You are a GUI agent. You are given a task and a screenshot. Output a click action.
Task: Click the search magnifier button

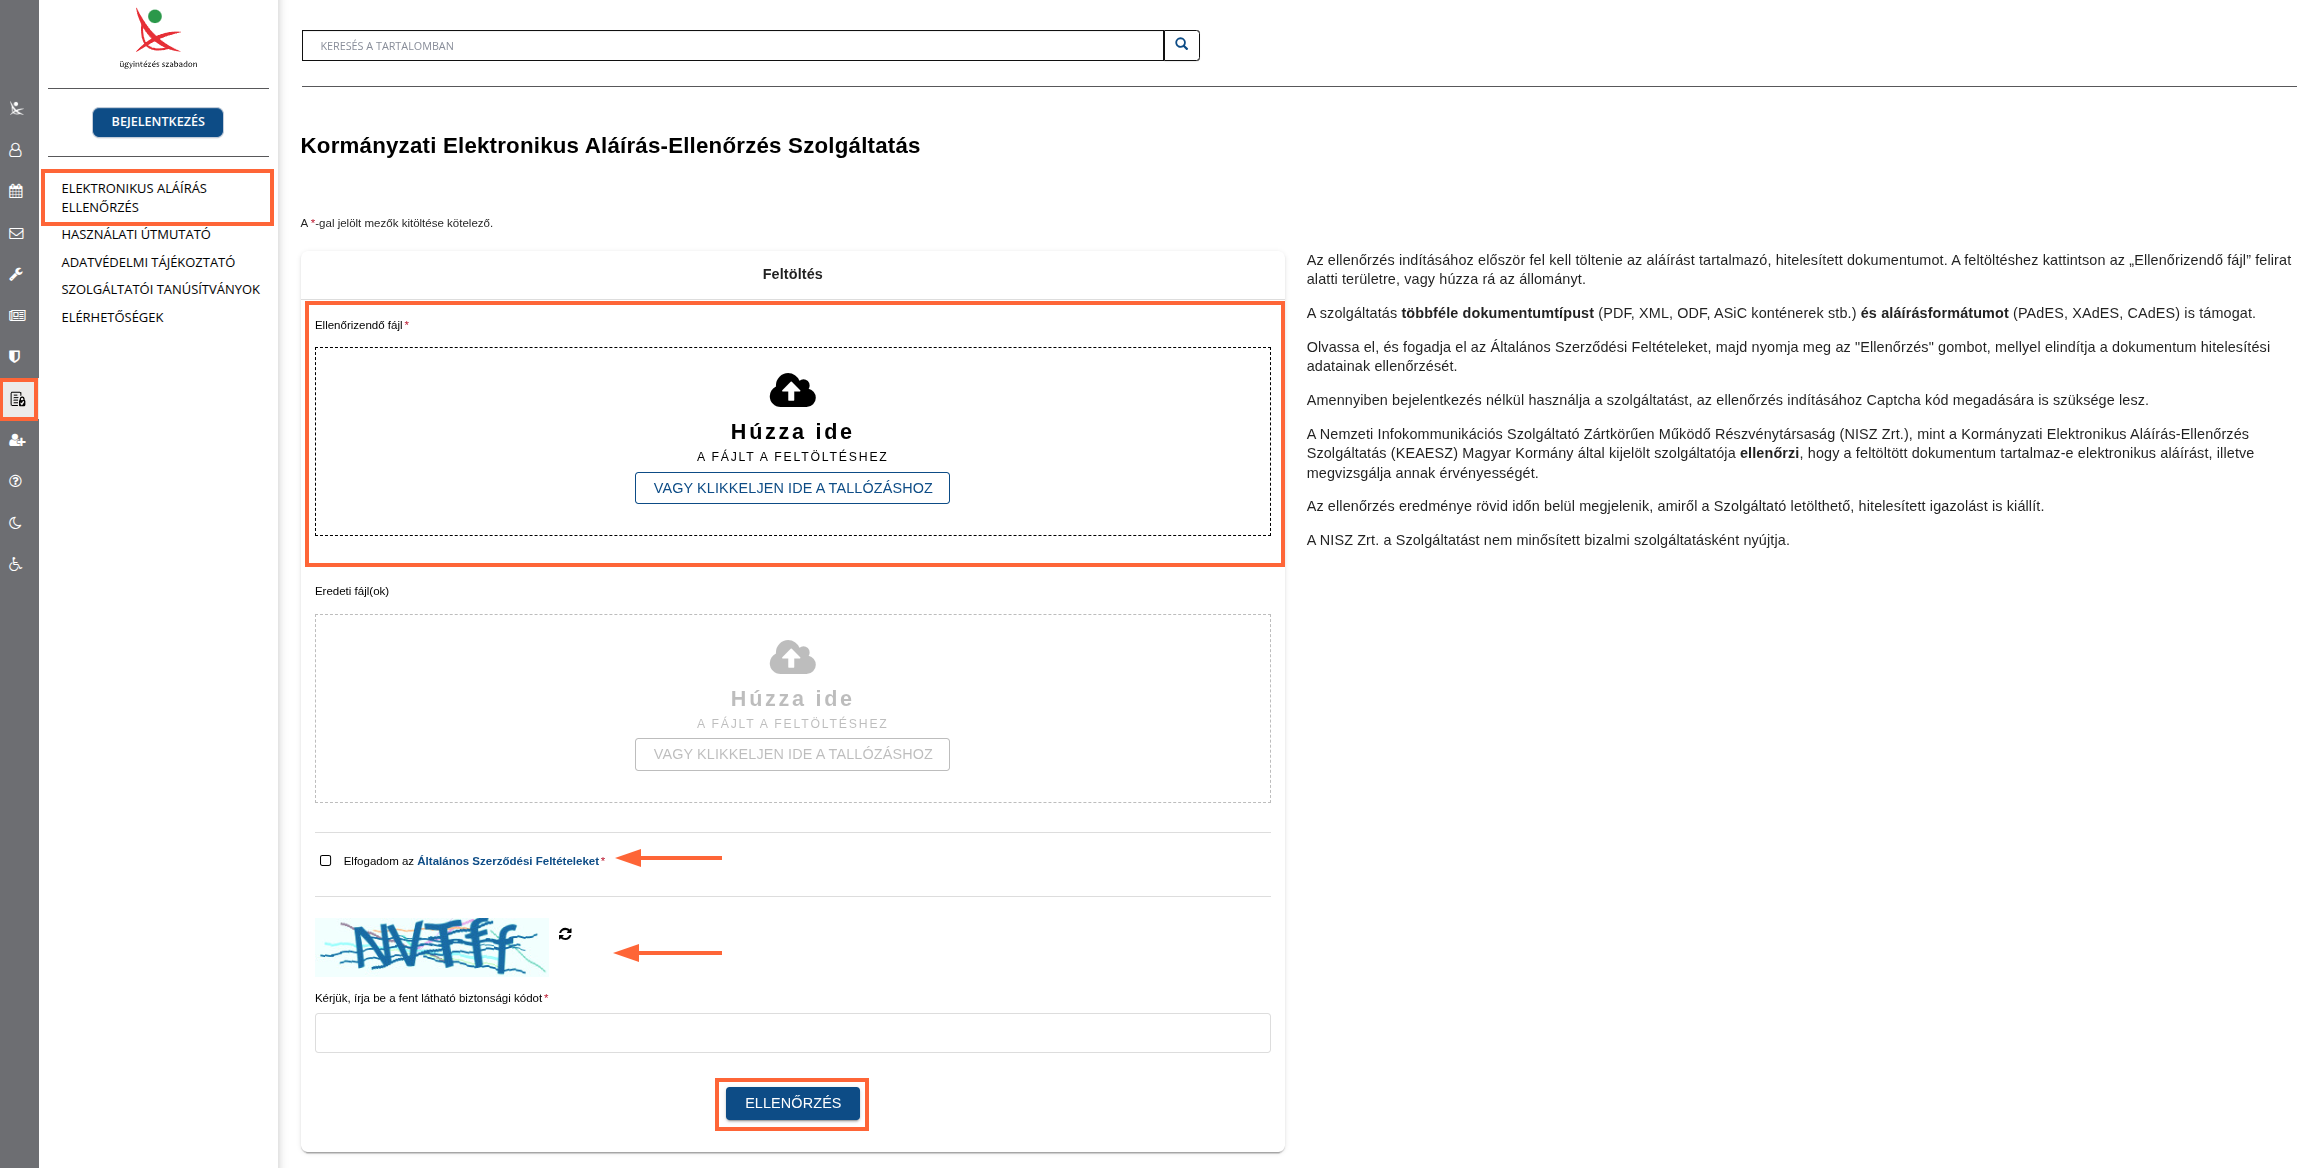(x=1181, y=45)
